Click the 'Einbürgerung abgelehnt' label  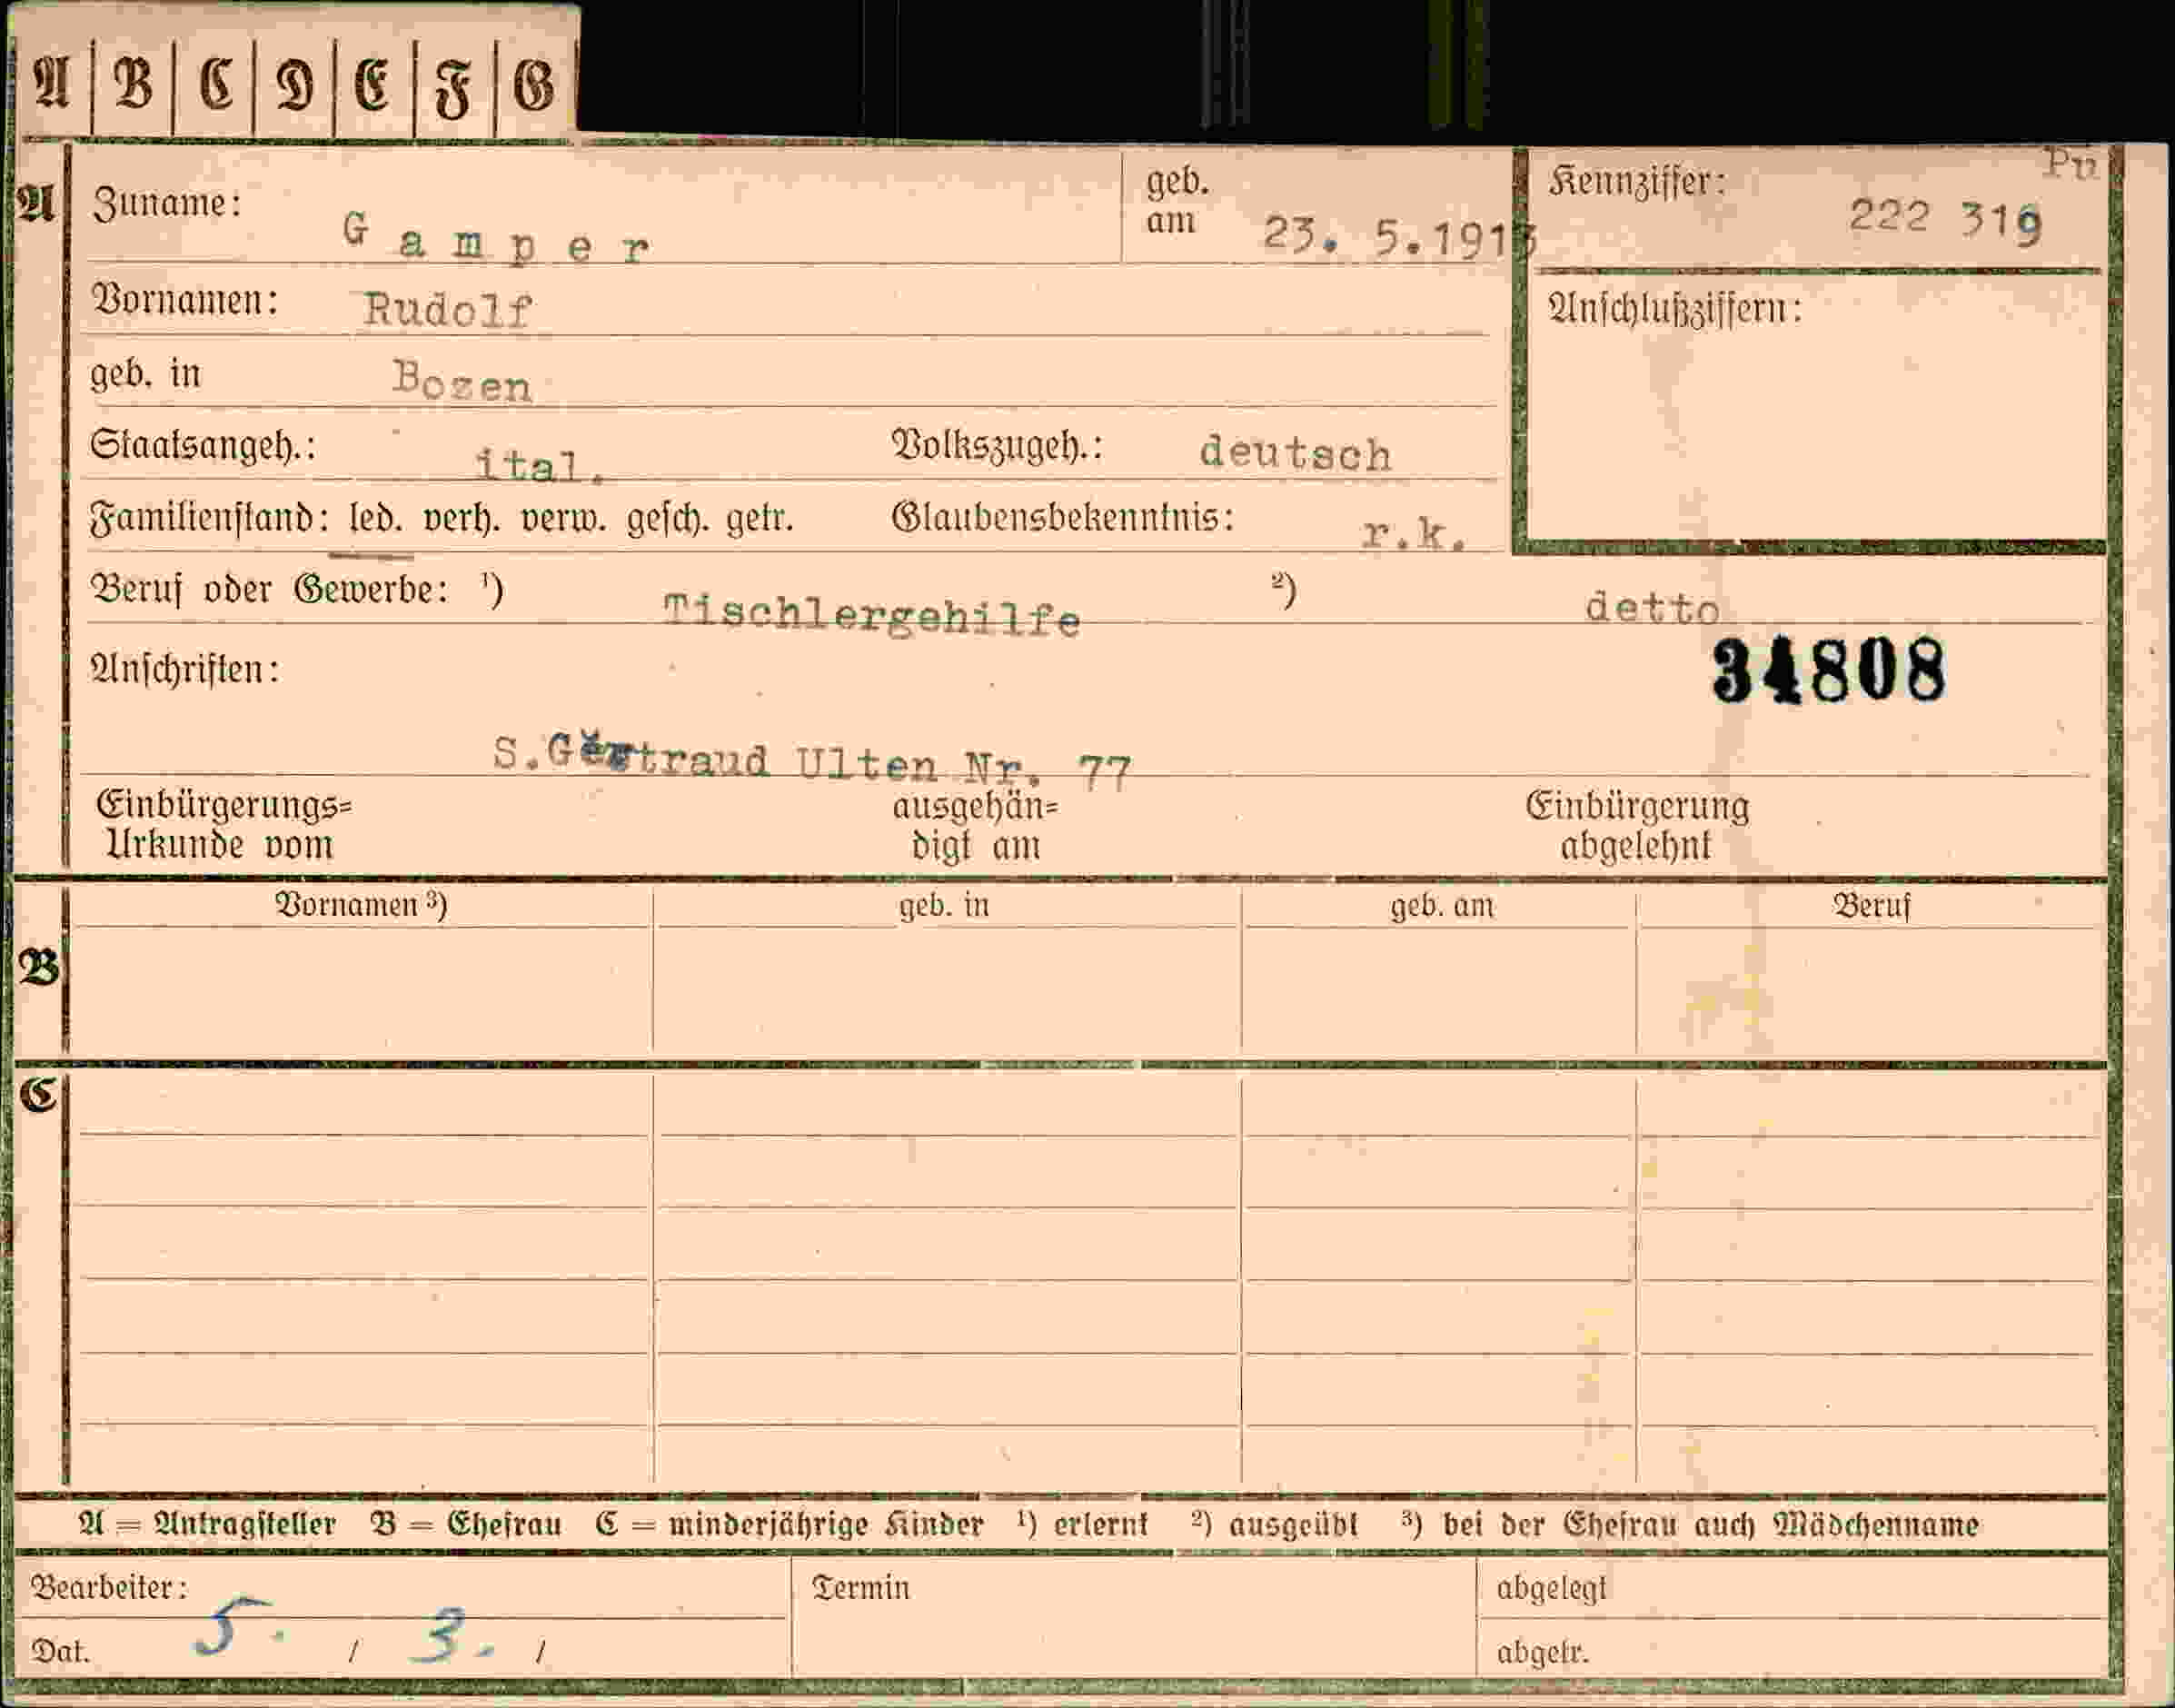point(1637,826)
